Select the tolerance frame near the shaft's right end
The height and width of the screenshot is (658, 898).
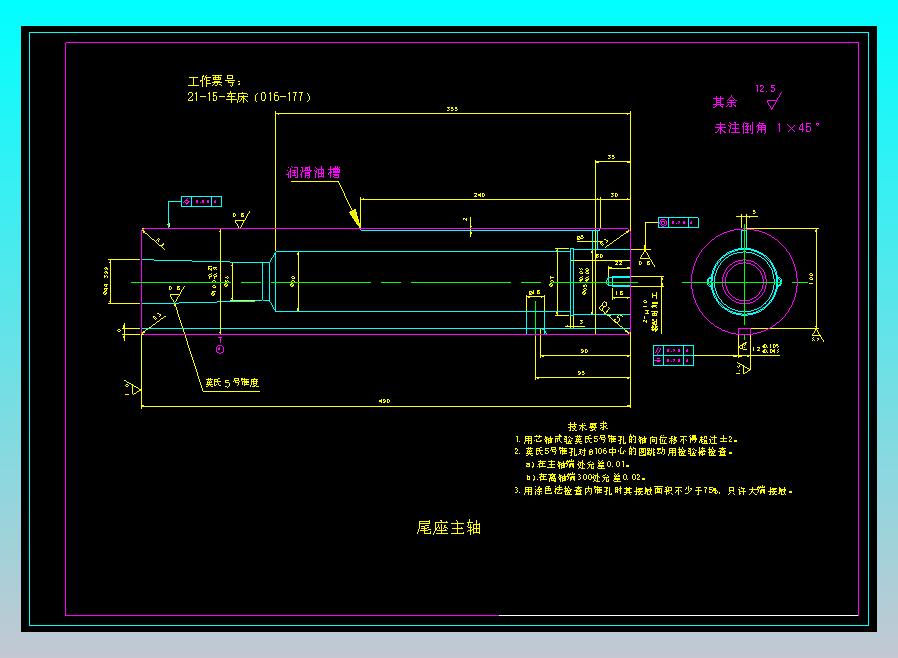[678, 222]
